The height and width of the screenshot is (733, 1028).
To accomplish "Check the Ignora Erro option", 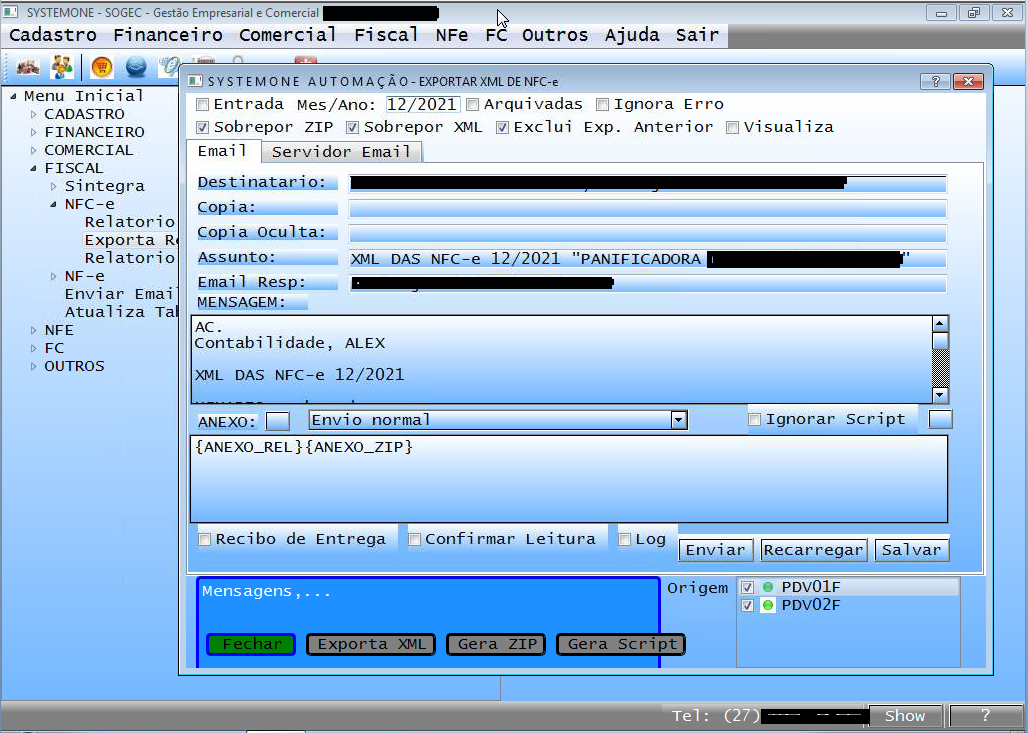I will [x=603, y=104].
